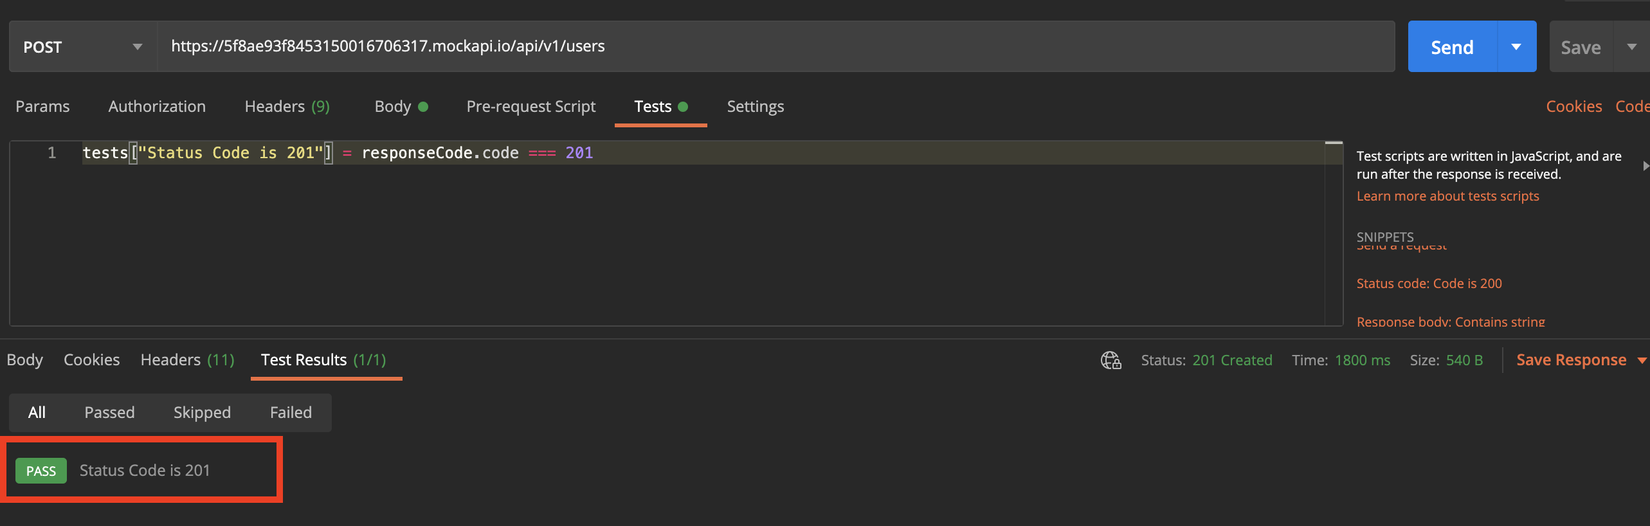Screen dimensions: 1650x526
Task: Click the Send button
Action: 1452,47
